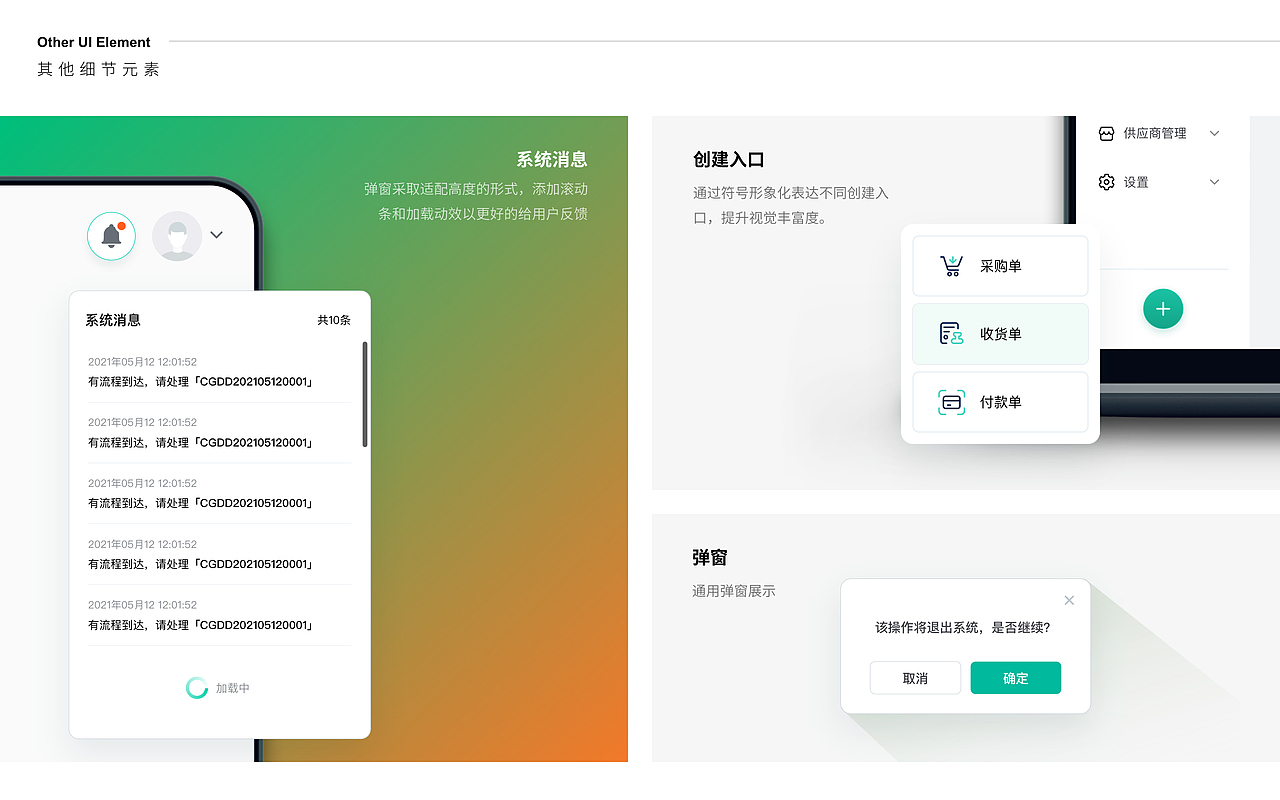This screenshot has width=1280, height=800.
Task: Click the system message scrollbar thumb
Action: pos(365,394)
